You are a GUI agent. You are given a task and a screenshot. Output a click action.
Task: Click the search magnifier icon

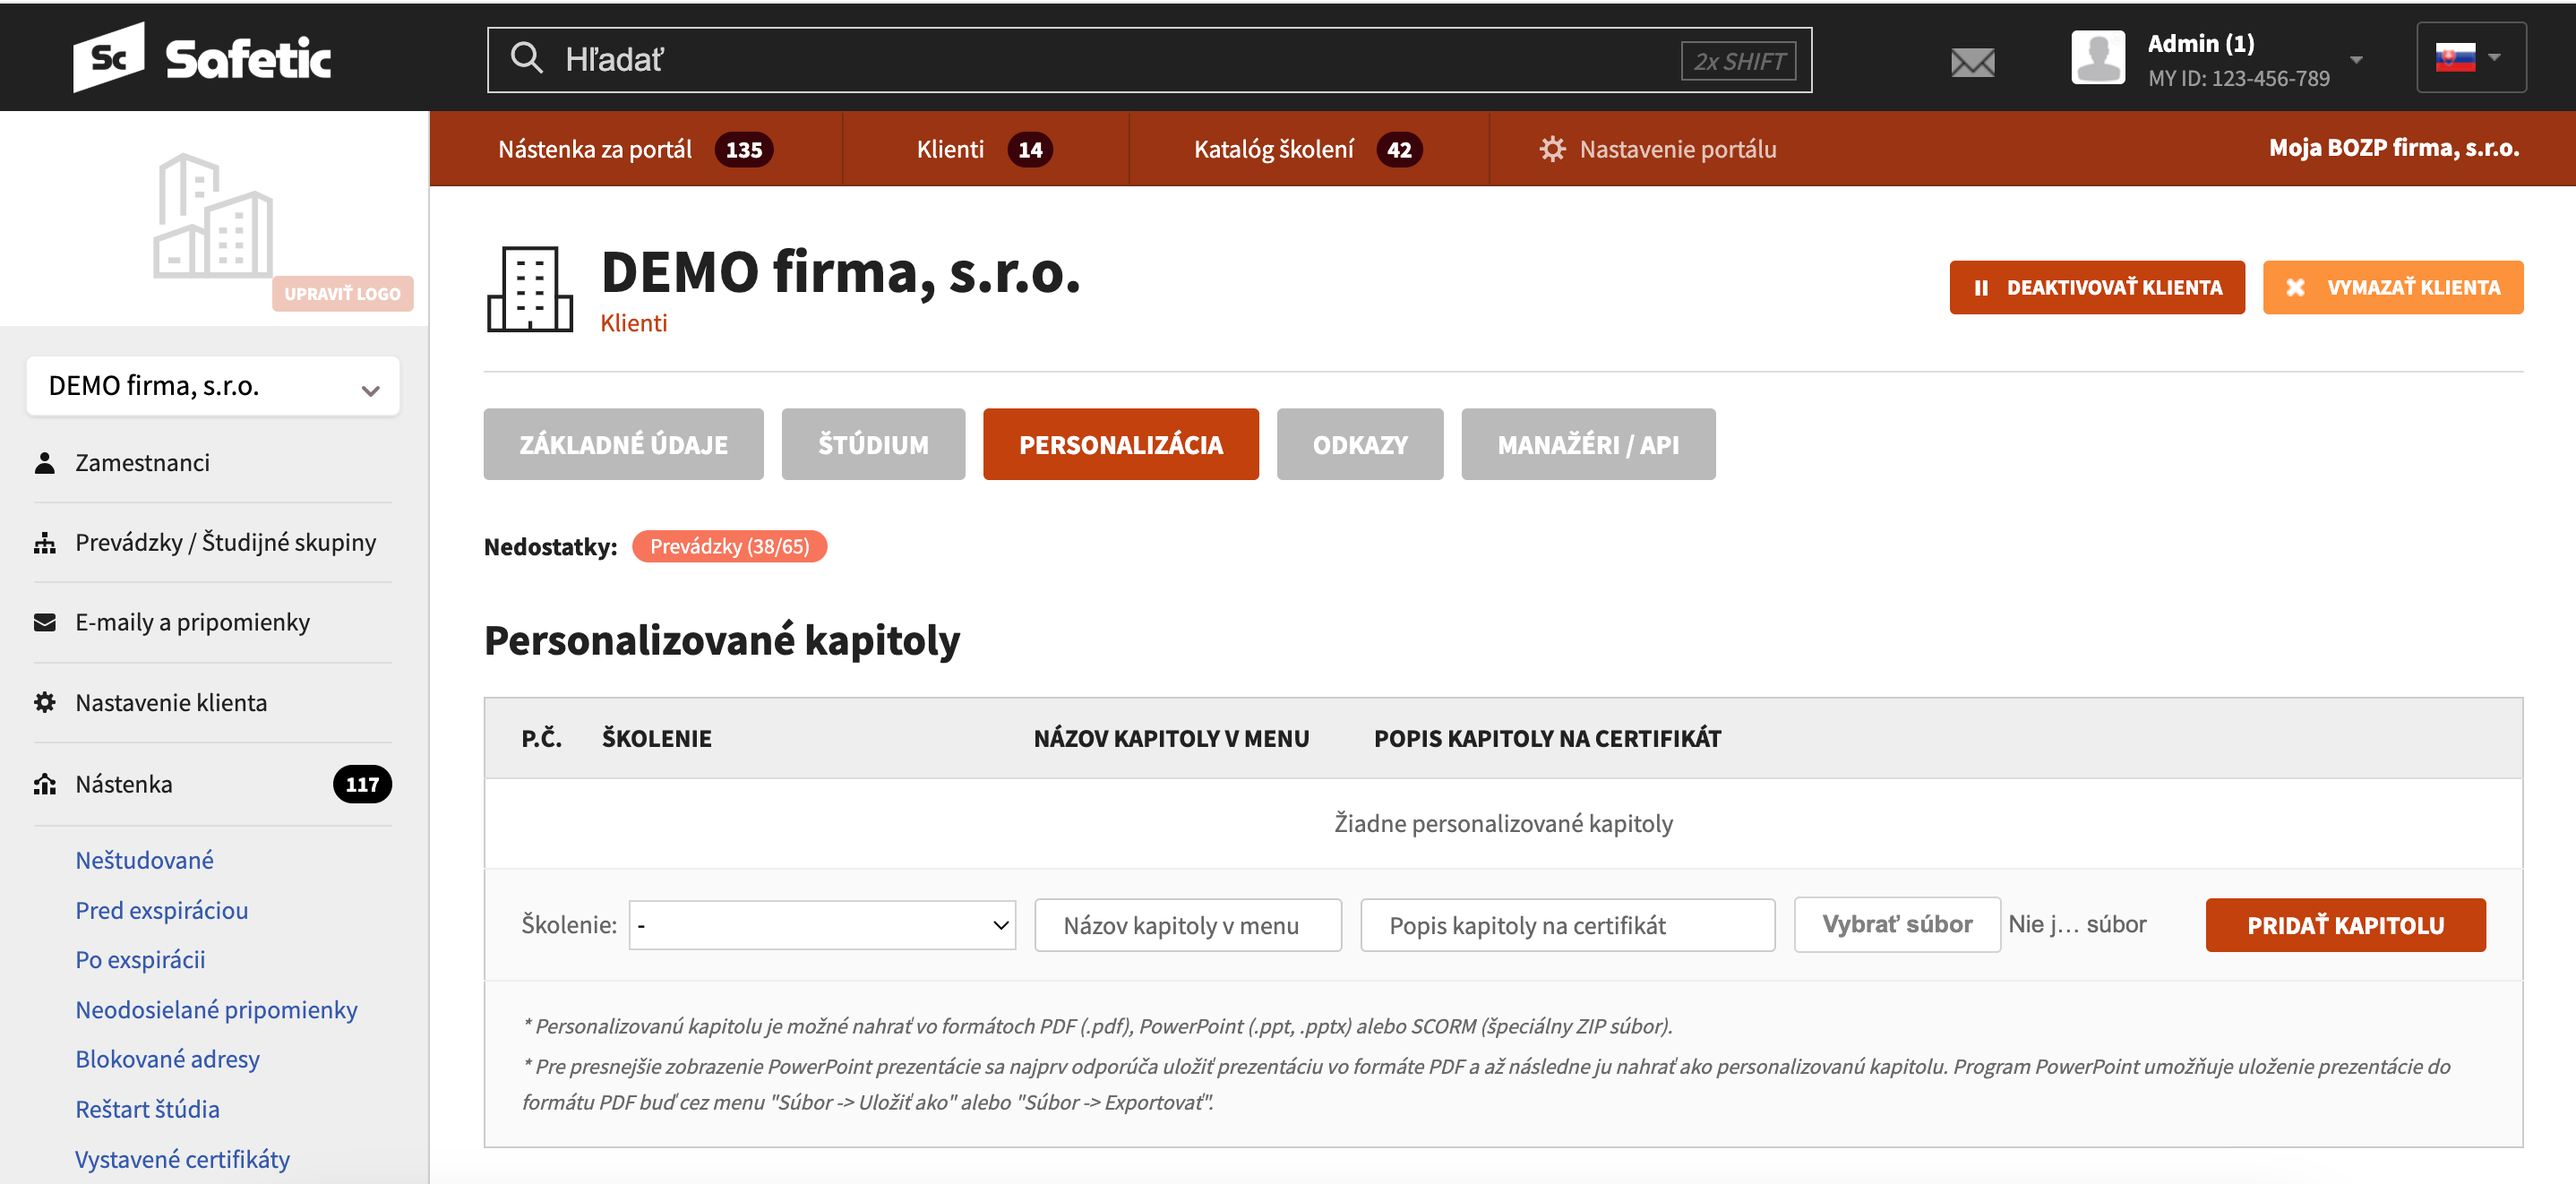[x=526, y=59]
